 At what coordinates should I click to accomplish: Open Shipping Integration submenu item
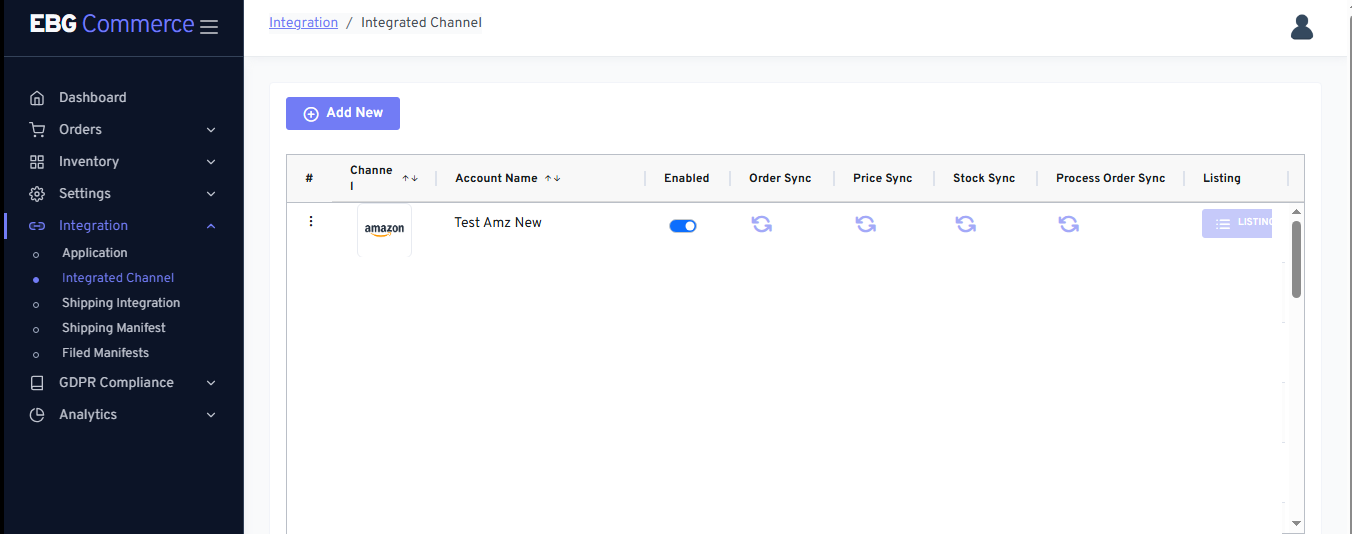point(121,303)
